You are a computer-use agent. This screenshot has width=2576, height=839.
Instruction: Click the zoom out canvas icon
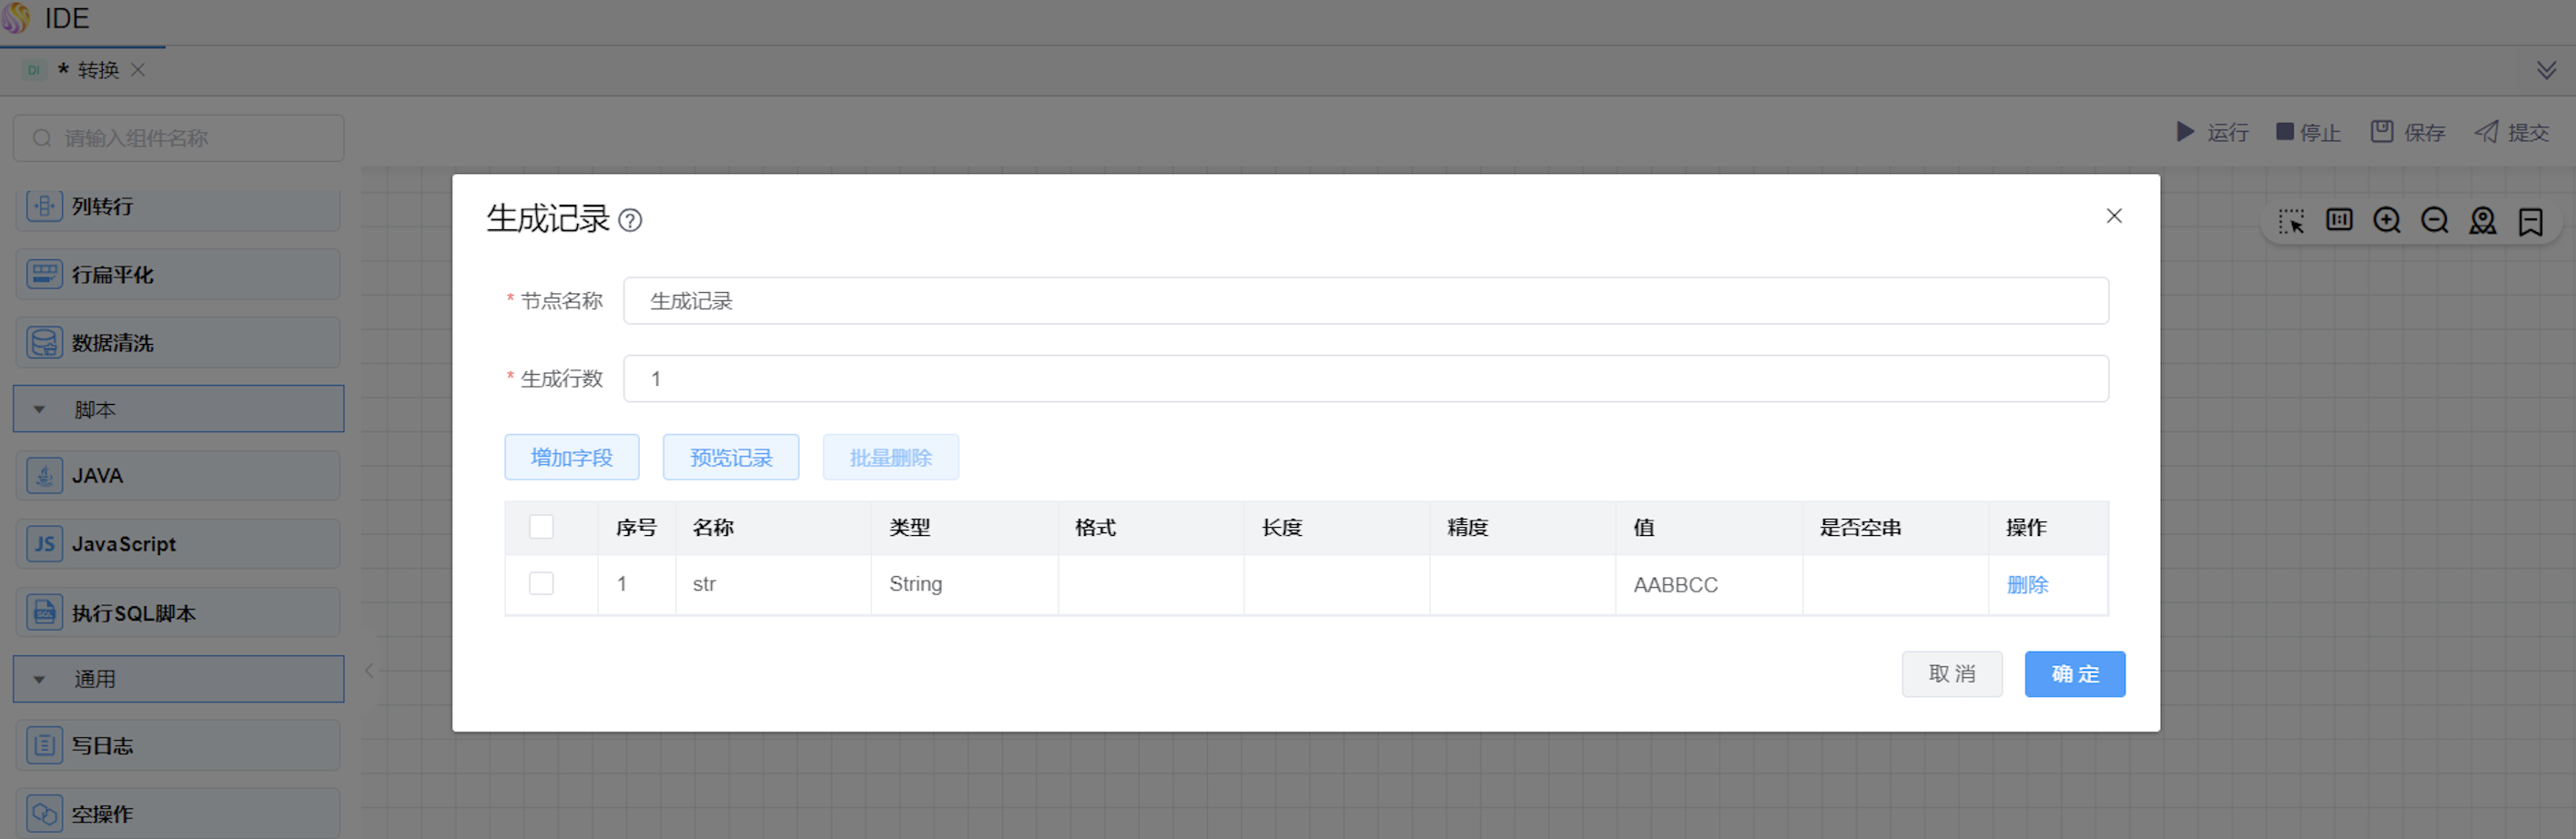2434,221
